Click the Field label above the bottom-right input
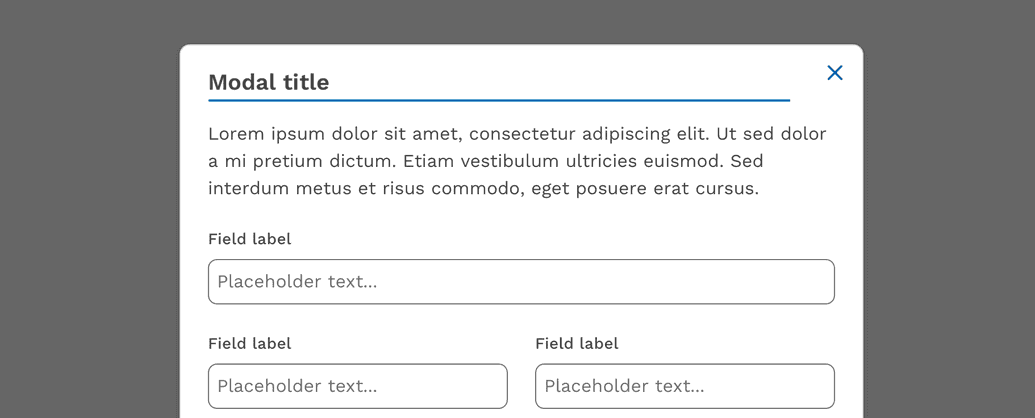 [577, 343]
